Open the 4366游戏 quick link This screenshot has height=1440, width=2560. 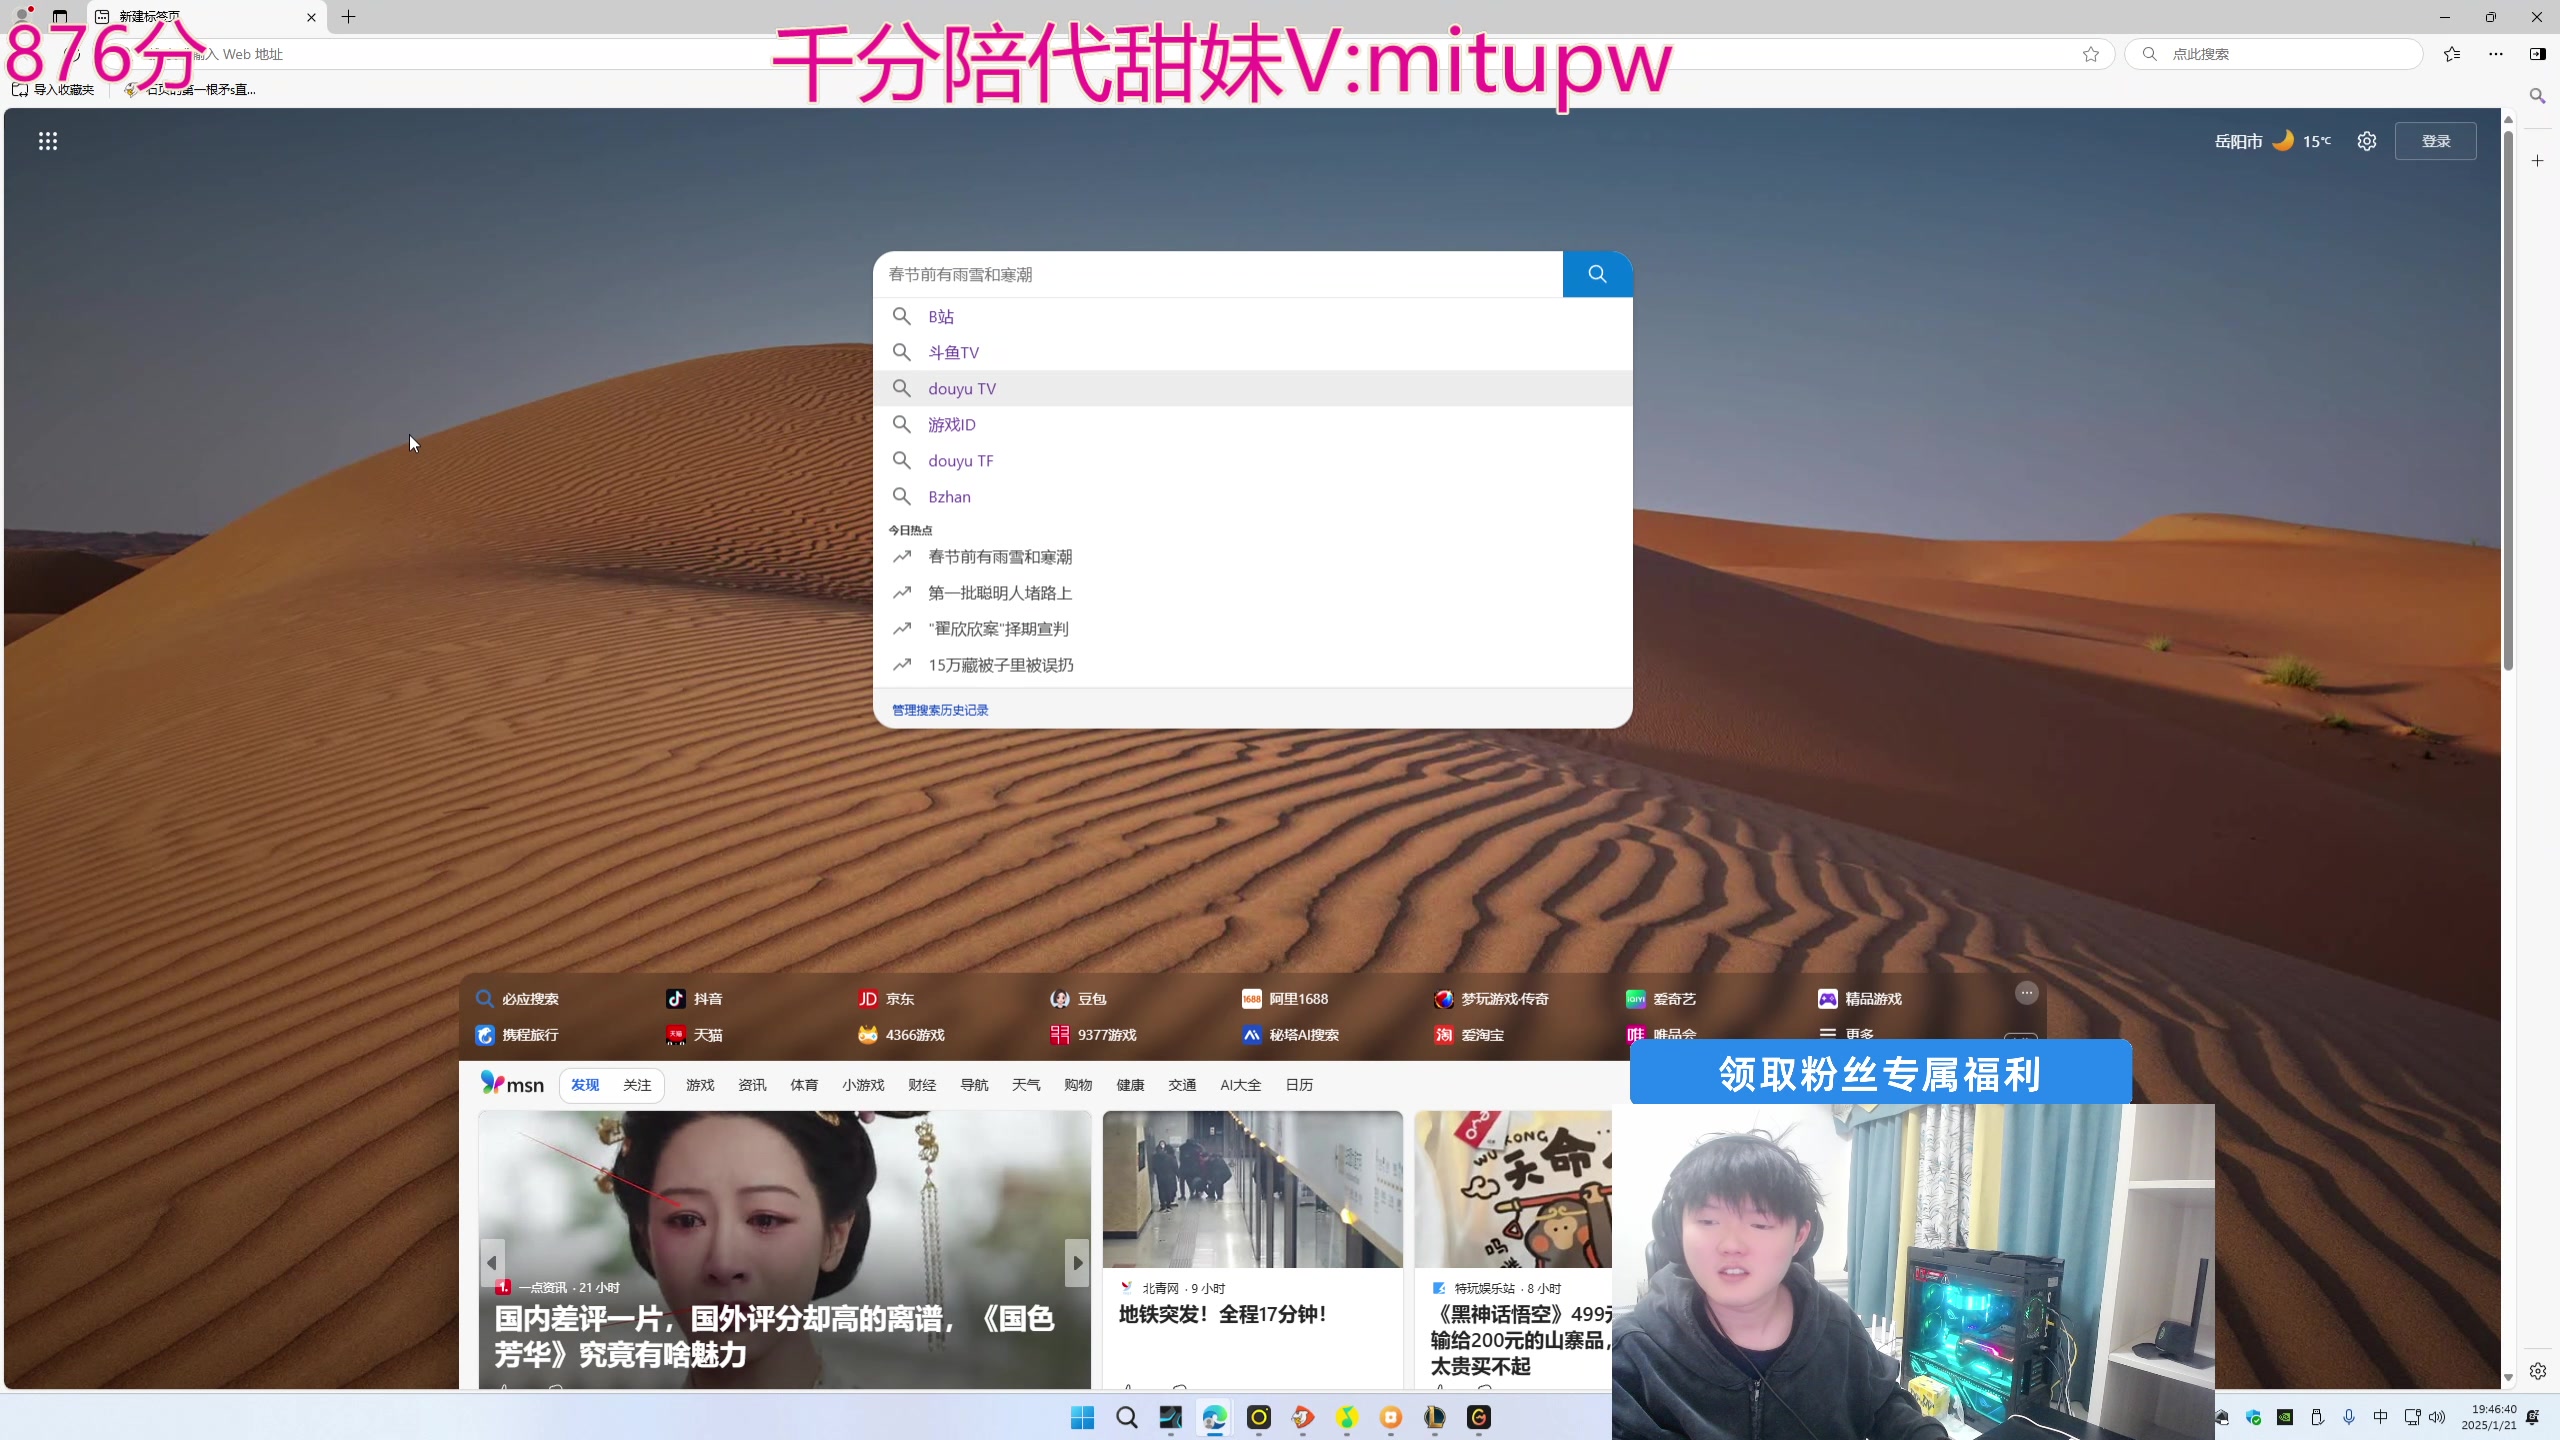901,1035
